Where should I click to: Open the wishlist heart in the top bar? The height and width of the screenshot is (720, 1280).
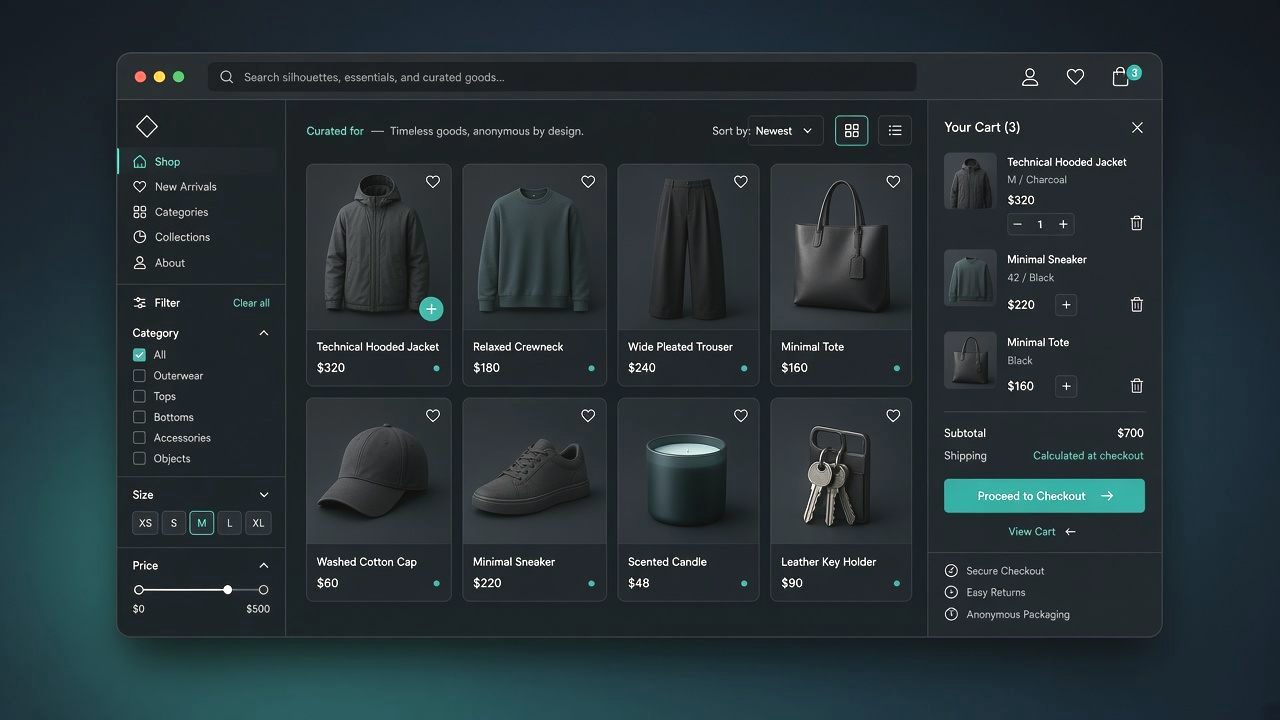pos(1075,77)
